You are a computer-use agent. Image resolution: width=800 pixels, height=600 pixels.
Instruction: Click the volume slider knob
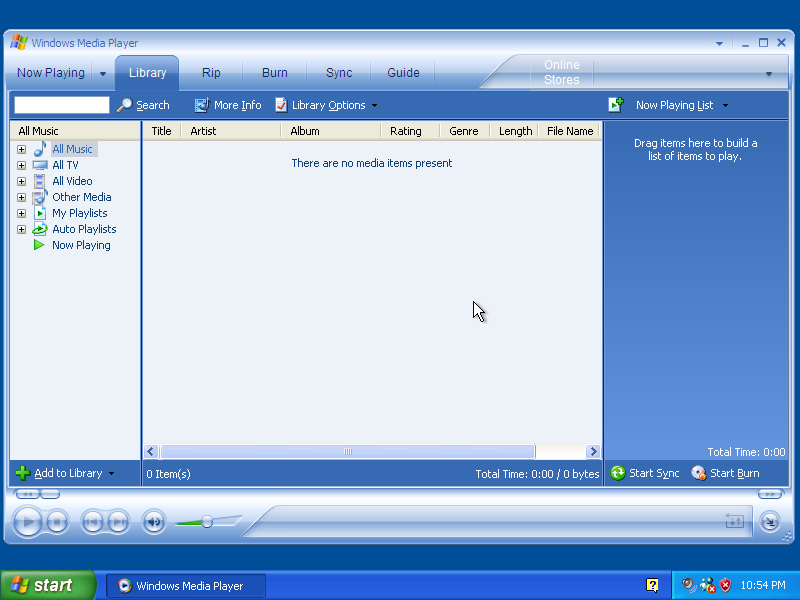[207, 521]
